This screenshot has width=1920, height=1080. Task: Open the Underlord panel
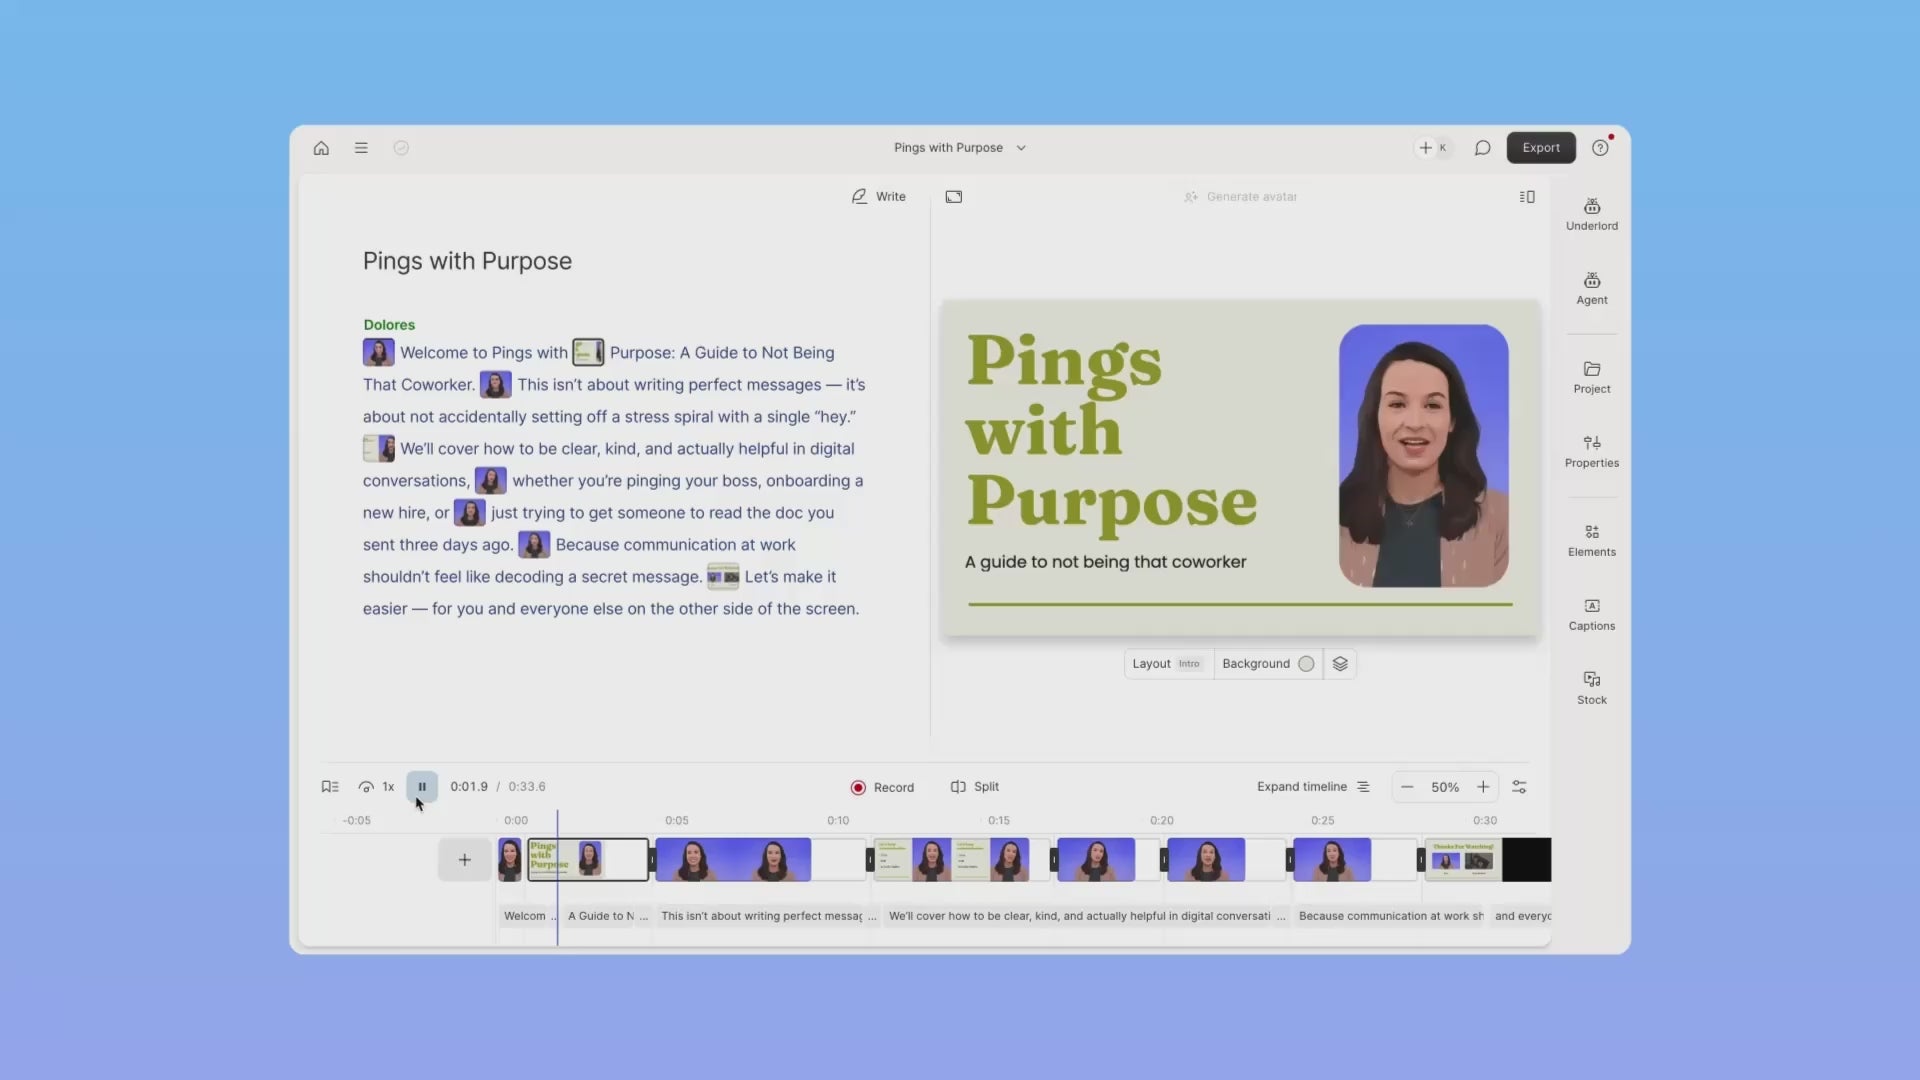pos(1591,214)
